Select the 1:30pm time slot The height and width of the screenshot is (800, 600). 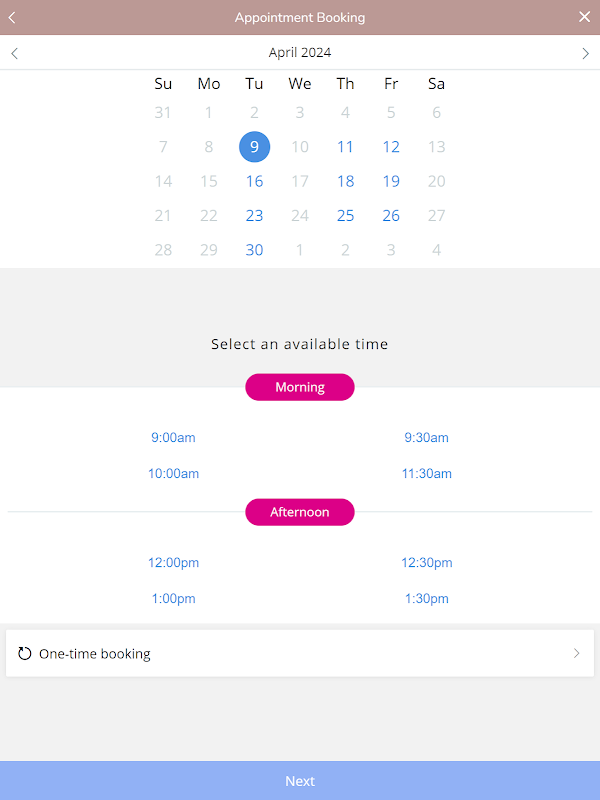(x=426, y=598)
